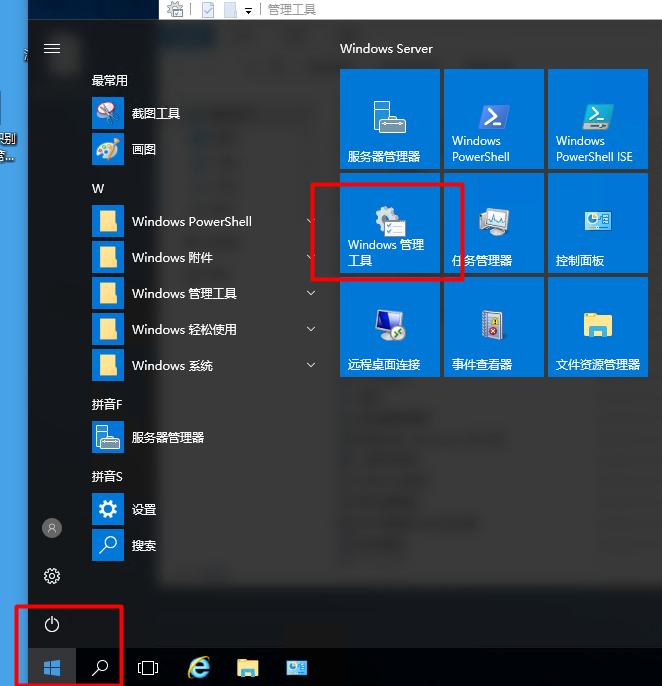The width and height of the screenshot is (662, 686).
Task: Open the quick access toolbar dropdown arrow in the window behind
Action: click(x=248, y=11)
